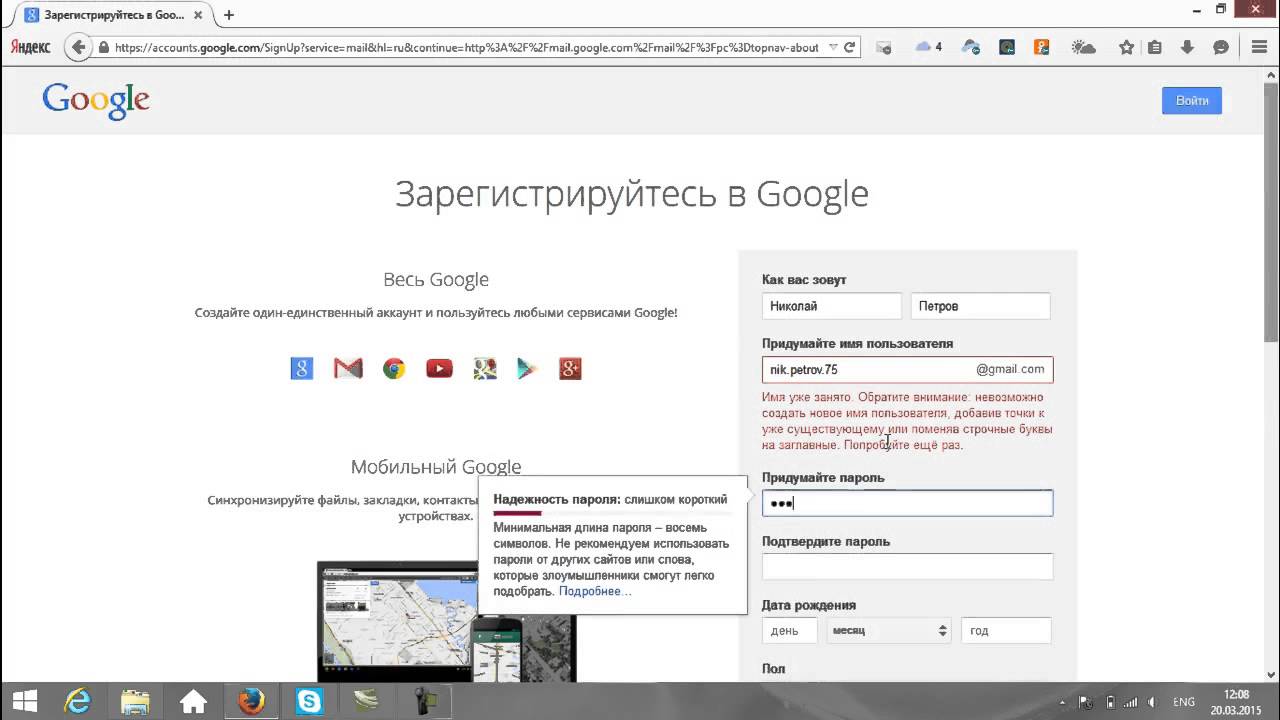Click the YouTube service icon

[x=439, y=369]
